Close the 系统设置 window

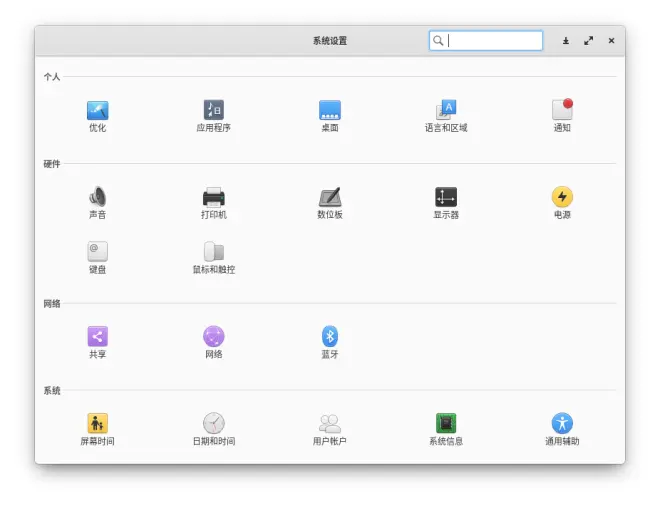[x=611, y=40]
